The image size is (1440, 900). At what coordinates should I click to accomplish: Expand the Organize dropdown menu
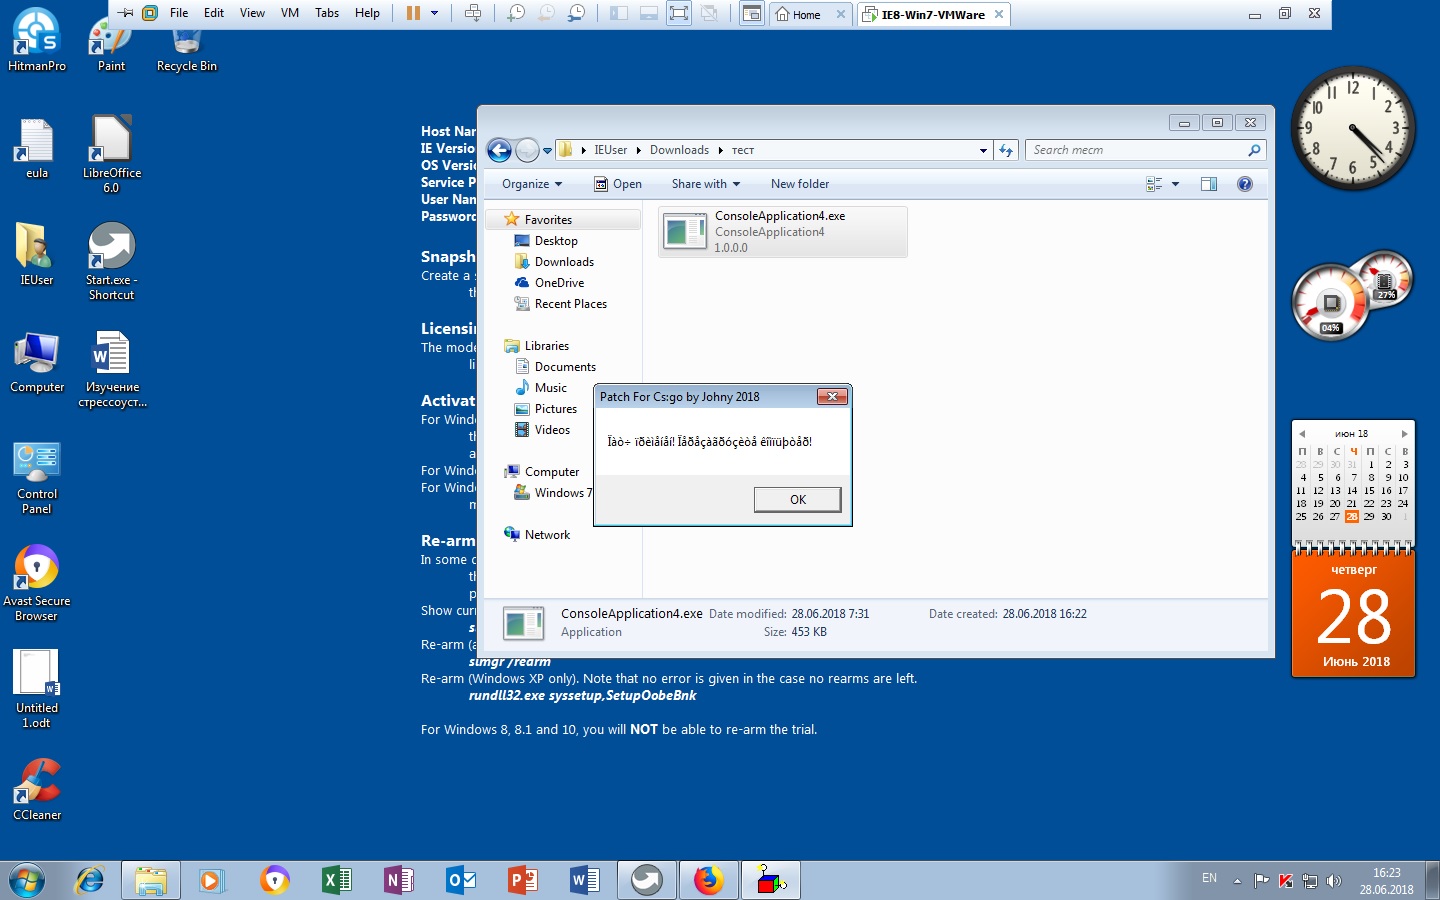(x=531, y=184)
